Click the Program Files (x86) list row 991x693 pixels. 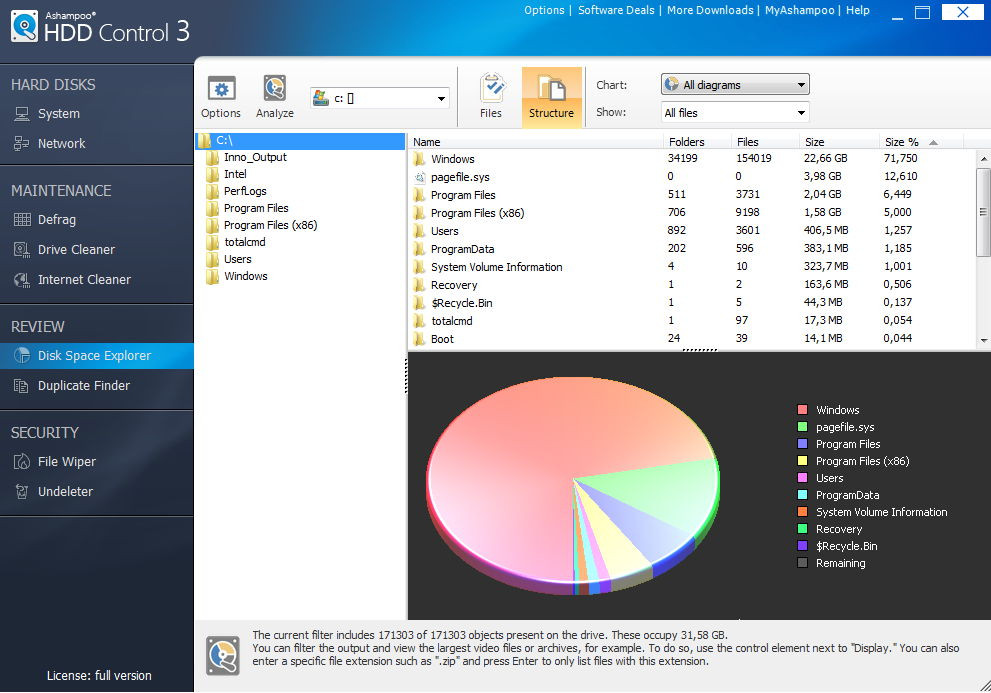pyautogui.click(x=692, y=213)
